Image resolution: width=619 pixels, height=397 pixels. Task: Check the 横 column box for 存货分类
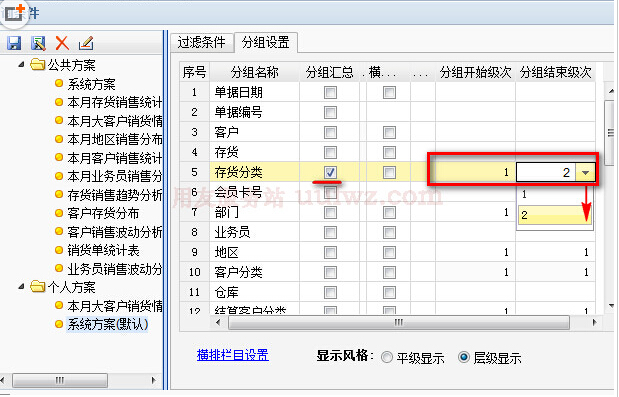coord(389,172)
